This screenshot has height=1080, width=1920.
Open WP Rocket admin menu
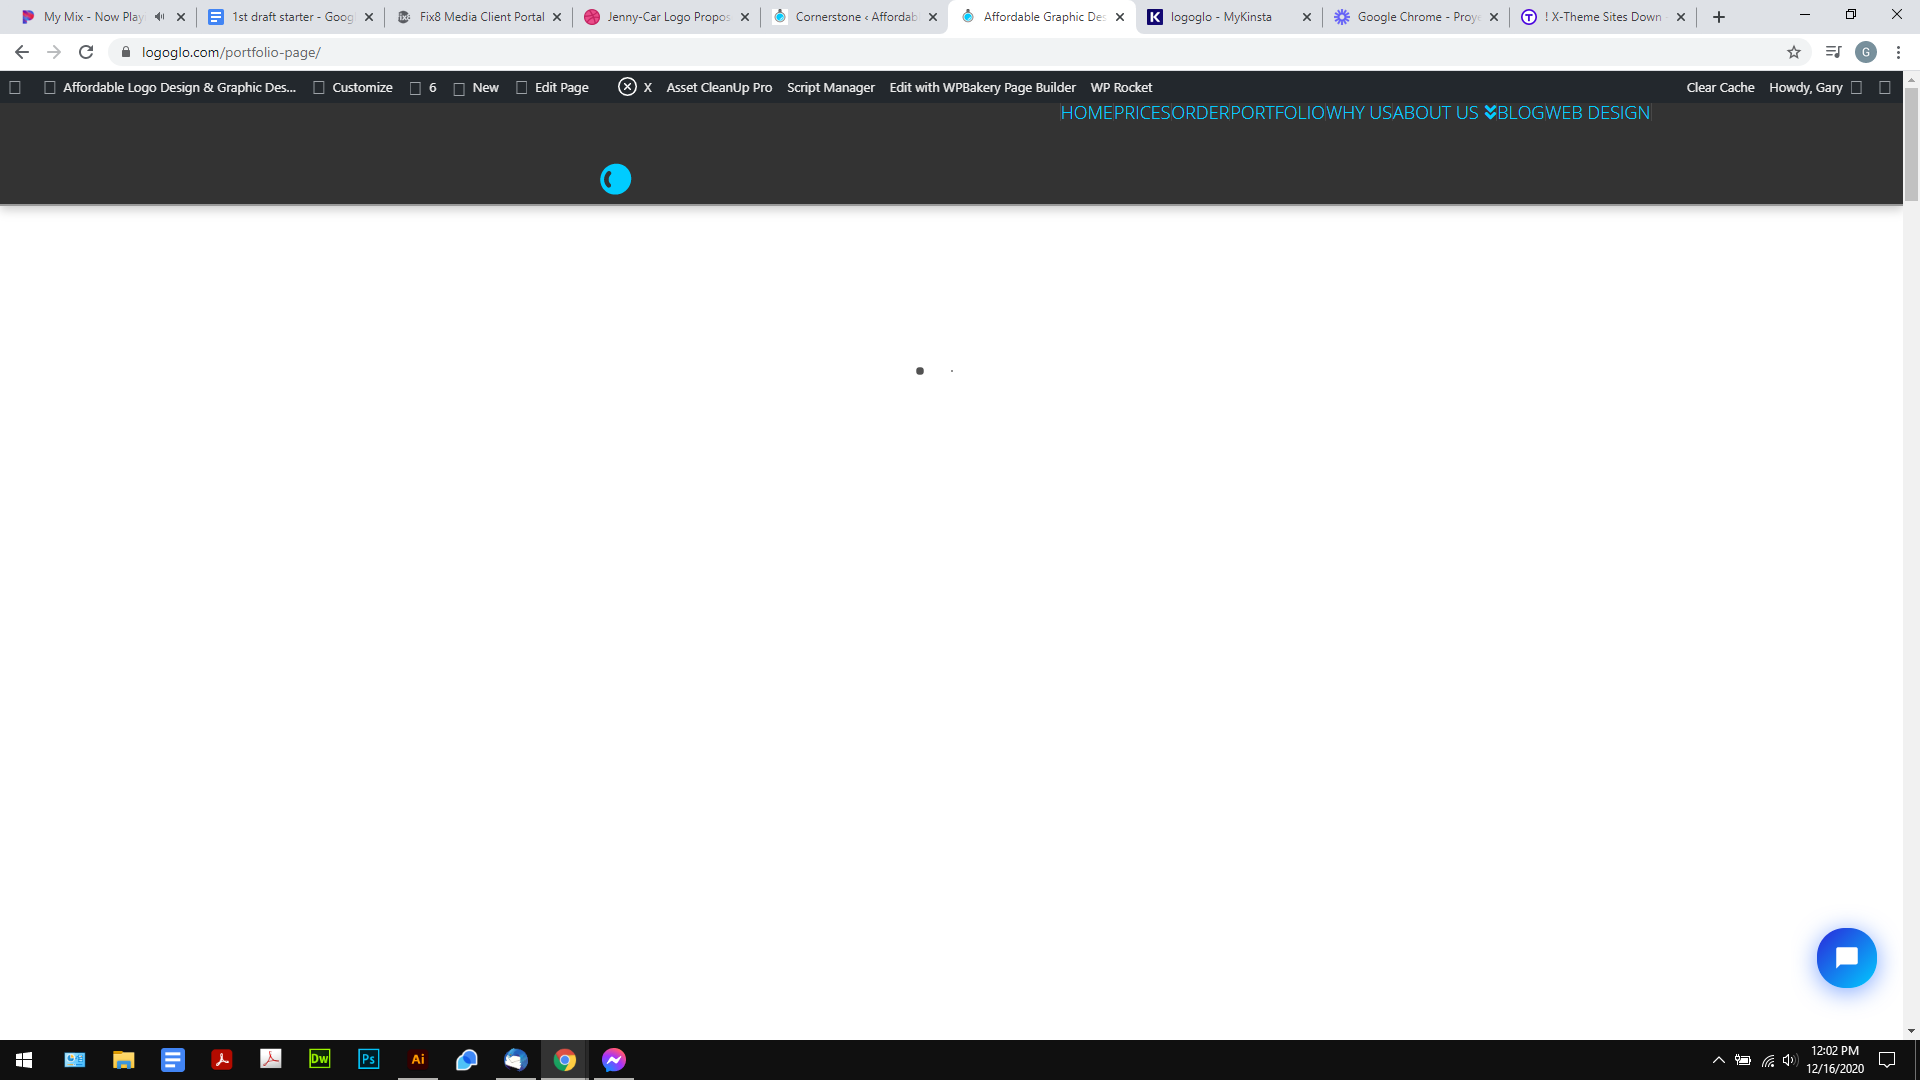click(1121, 87)
